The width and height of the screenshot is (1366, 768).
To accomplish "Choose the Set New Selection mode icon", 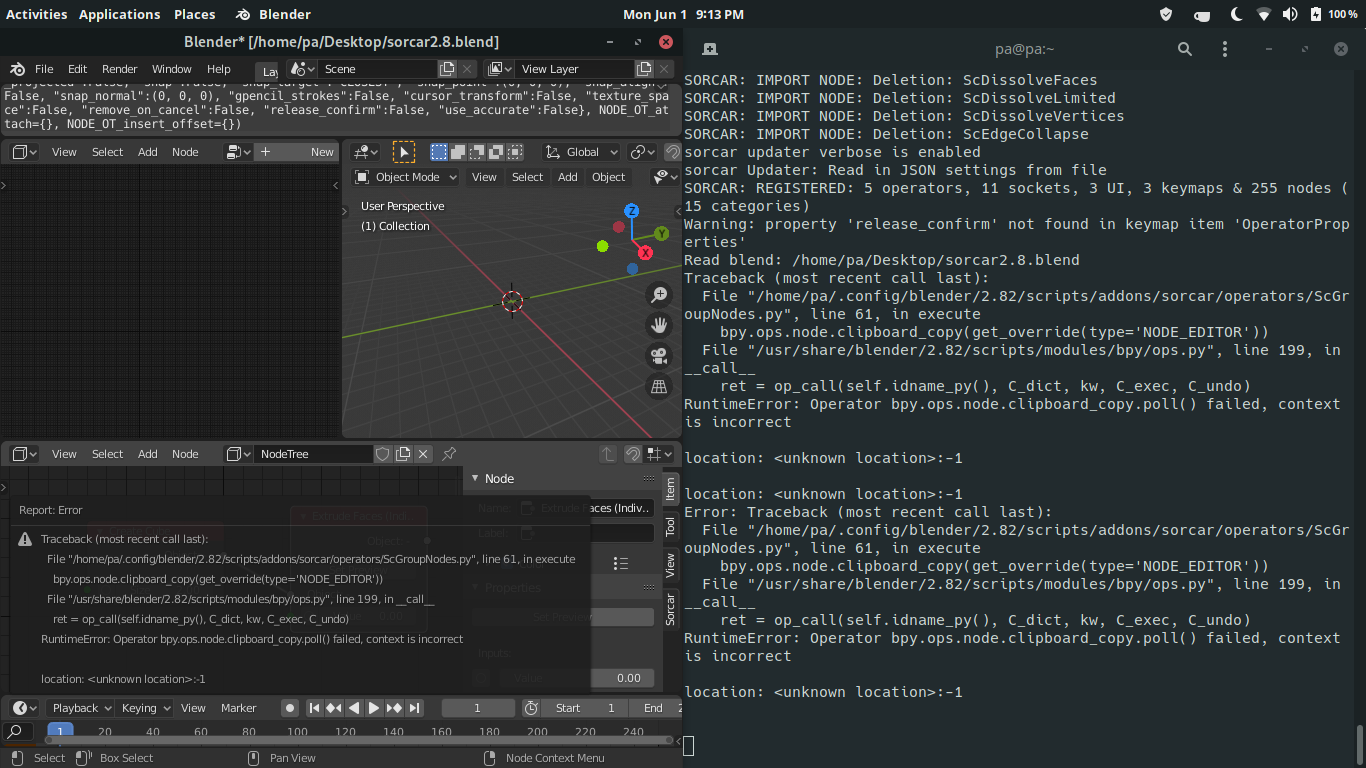I will pyautogui.click(x=438, y=152).
